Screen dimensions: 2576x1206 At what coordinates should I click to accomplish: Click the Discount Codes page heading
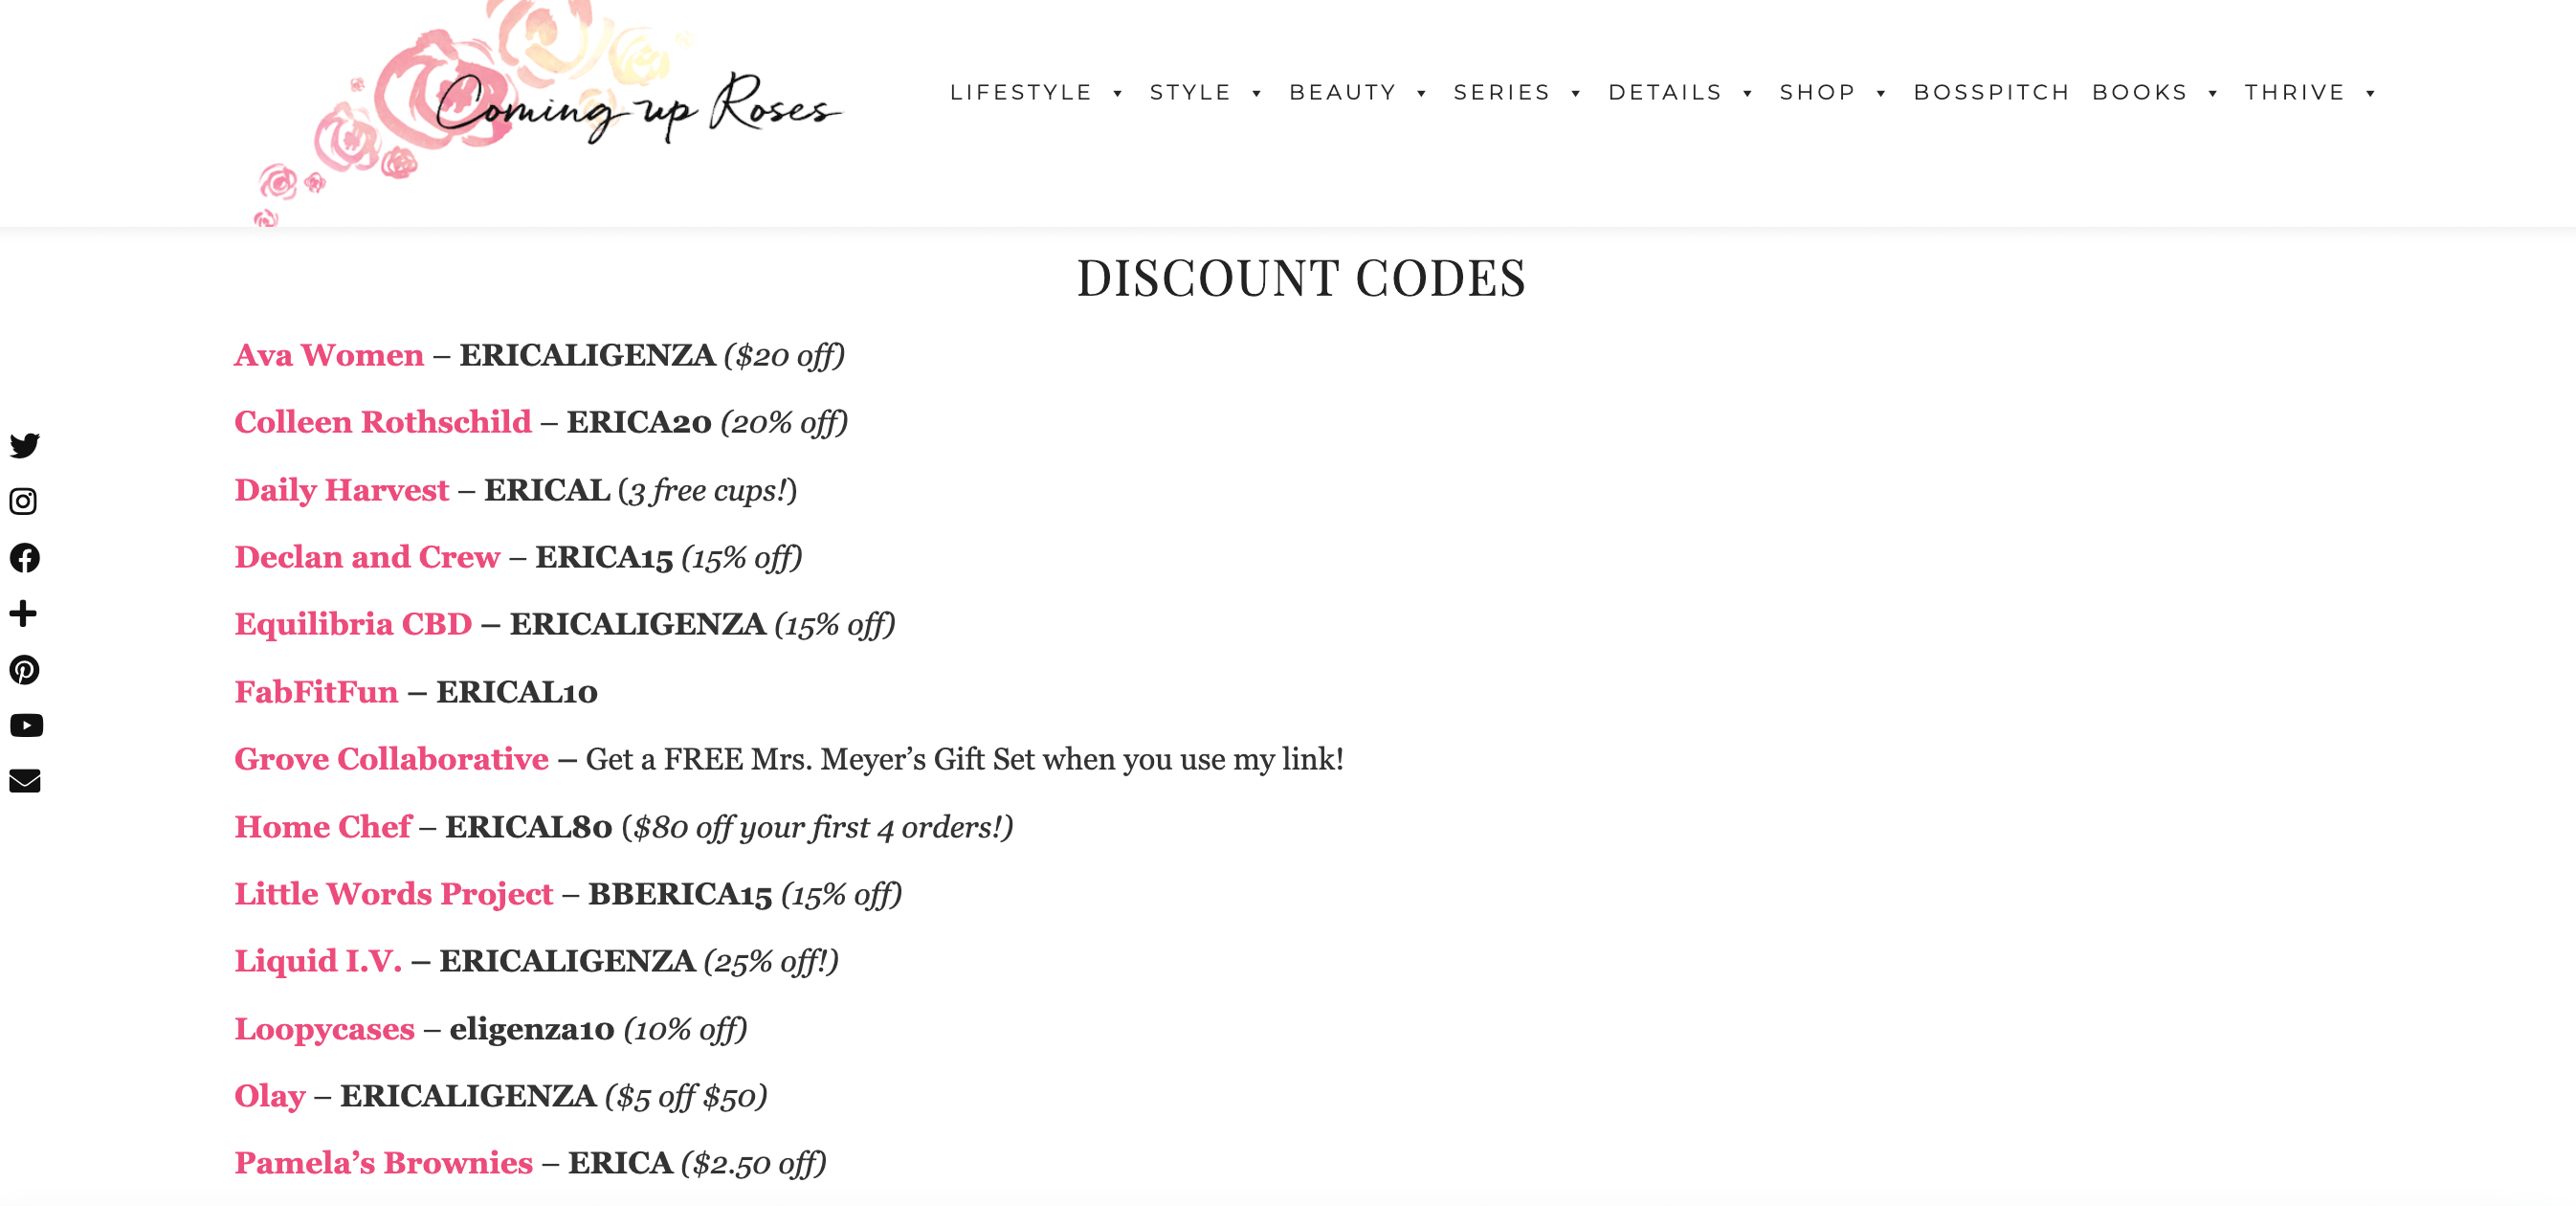click(1301, 278)
